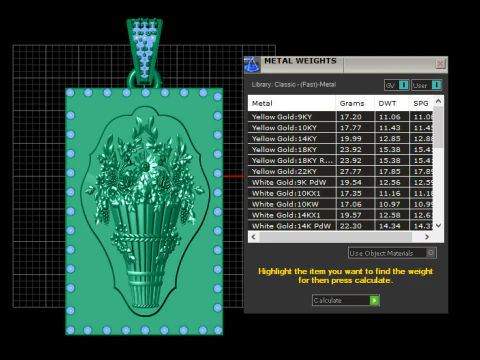This screenshot has width=480, height=360.
Task: Select the White Gold:14K PdW row
Action: pos(341,226)
